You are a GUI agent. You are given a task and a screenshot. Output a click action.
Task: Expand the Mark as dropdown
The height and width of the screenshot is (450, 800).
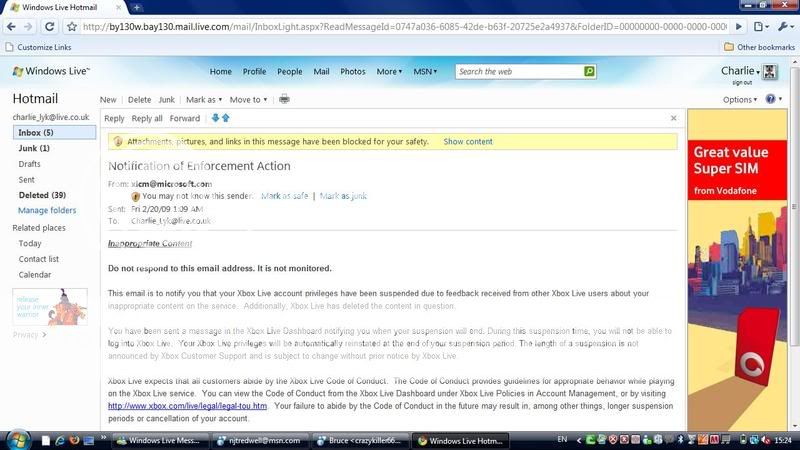click(204, 100)
